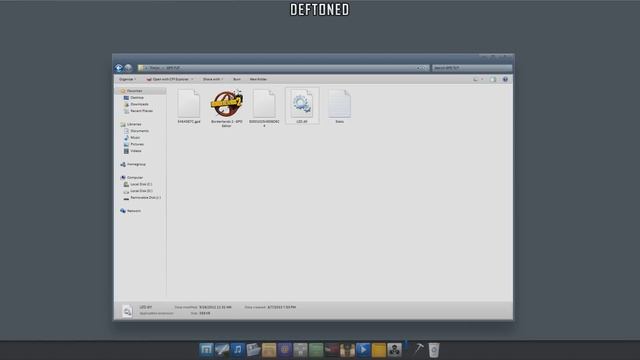Select the gear-icon DLL file
This screenshot has width=640, height=360.
tap(302, 106)
